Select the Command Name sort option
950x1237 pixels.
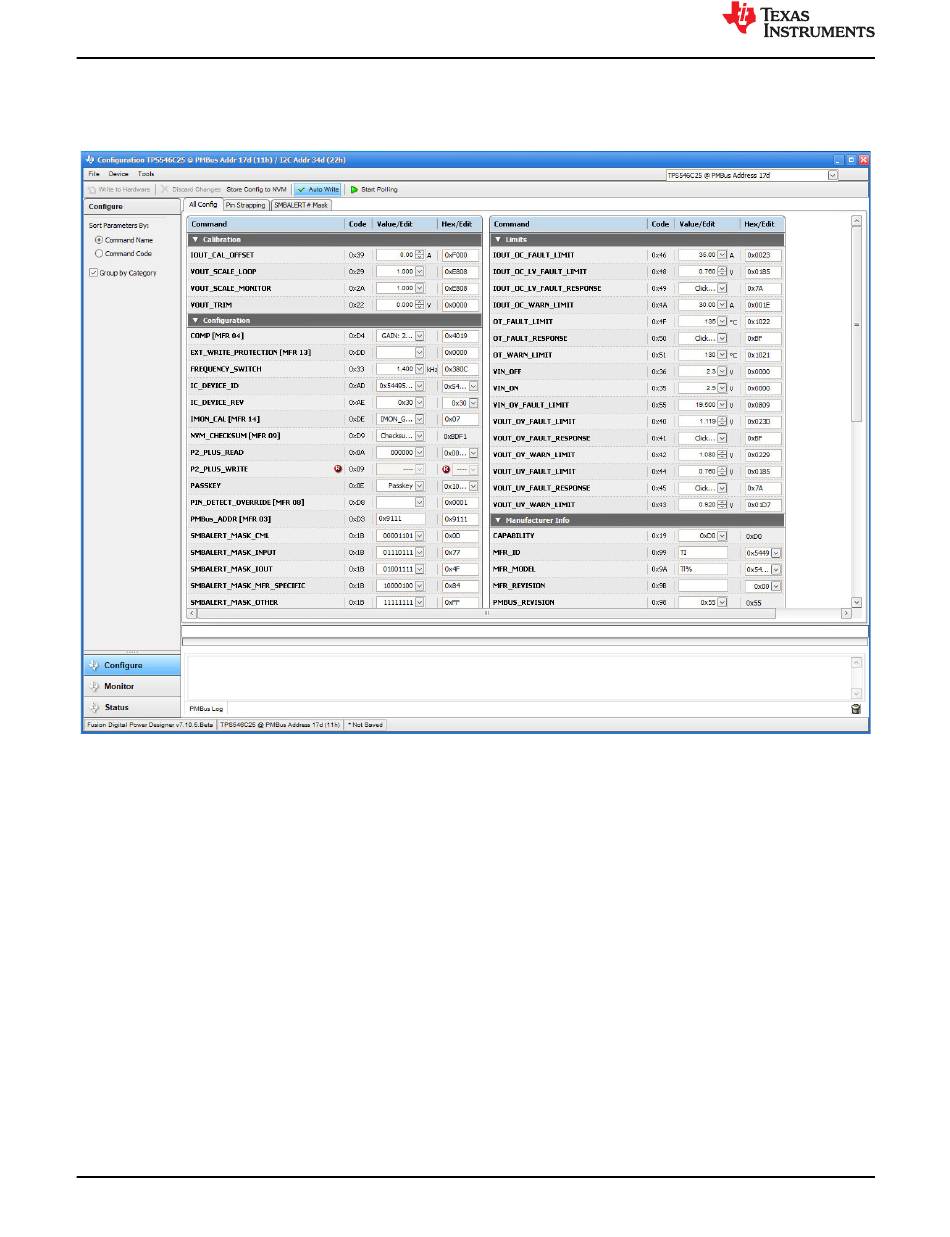click(x=98, y=240)
